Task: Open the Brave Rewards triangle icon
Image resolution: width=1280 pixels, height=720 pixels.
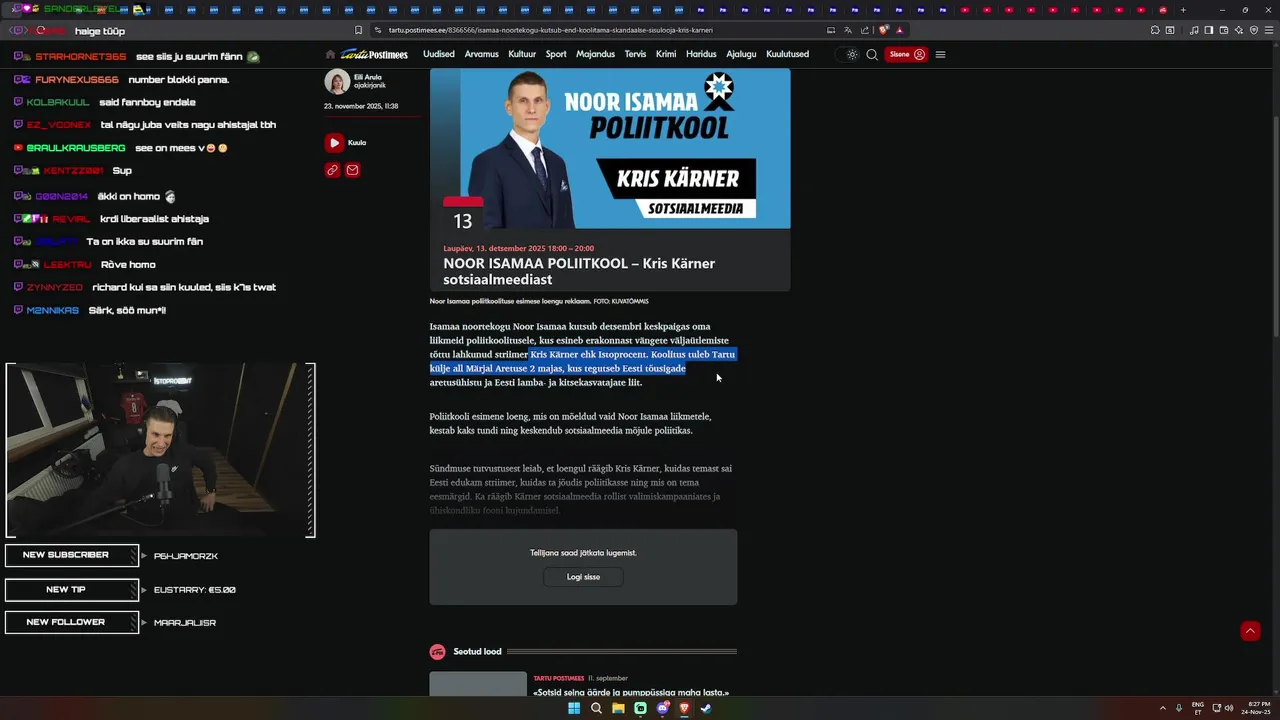Action: click(900, 30)
